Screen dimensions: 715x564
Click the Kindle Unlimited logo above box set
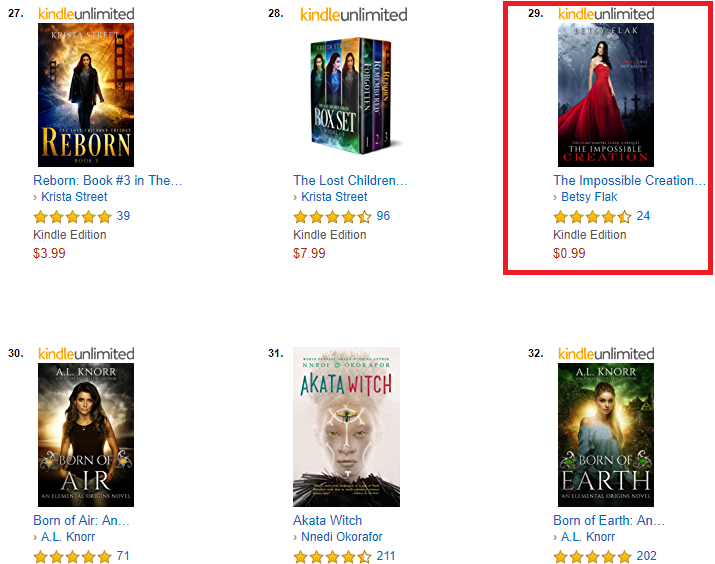(353, 15)
